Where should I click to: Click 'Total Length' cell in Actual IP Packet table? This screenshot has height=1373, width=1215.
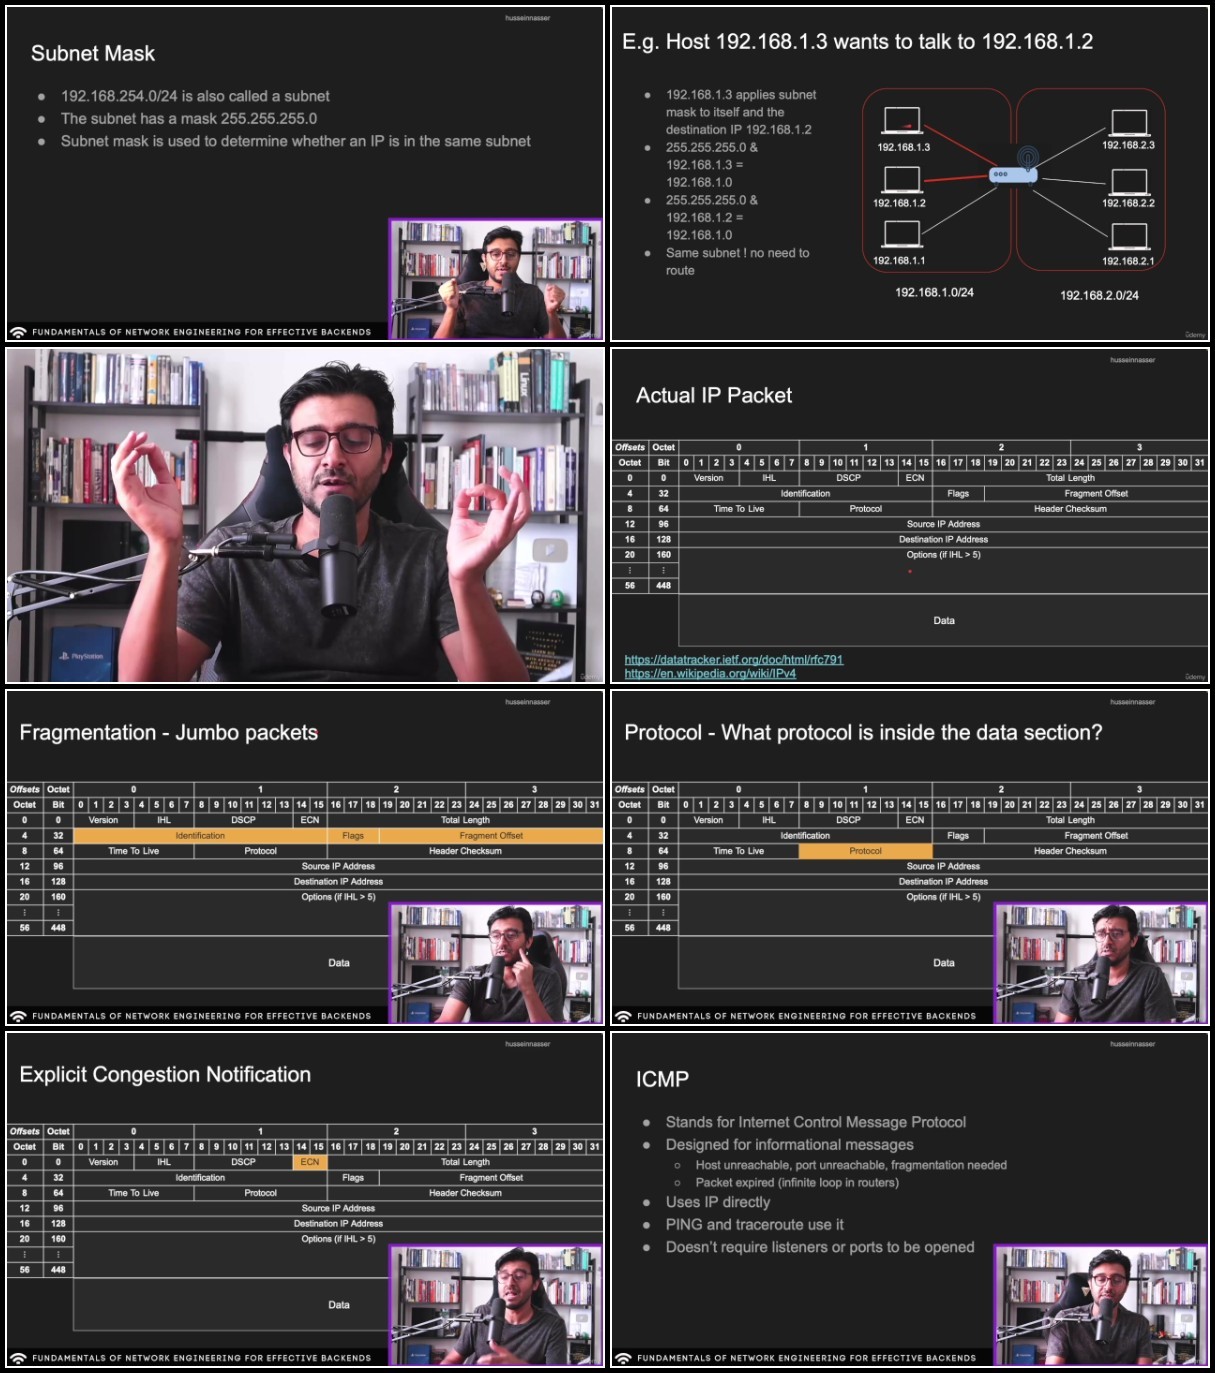coord(1070,478)
